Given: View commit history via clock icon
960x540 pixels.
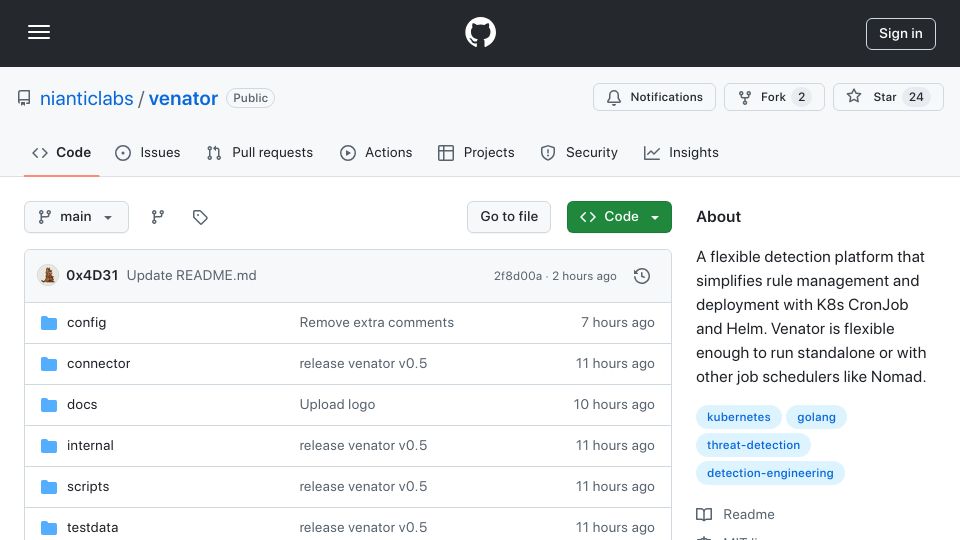Looking at the screenshot, I should coord(642,276).
